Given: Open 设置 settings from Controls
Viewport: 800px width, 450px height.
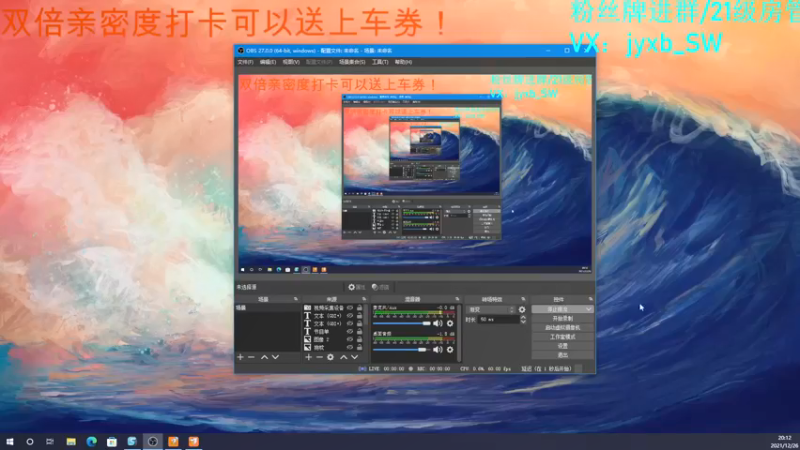Looking at the screenshot, I should [562, 346].
